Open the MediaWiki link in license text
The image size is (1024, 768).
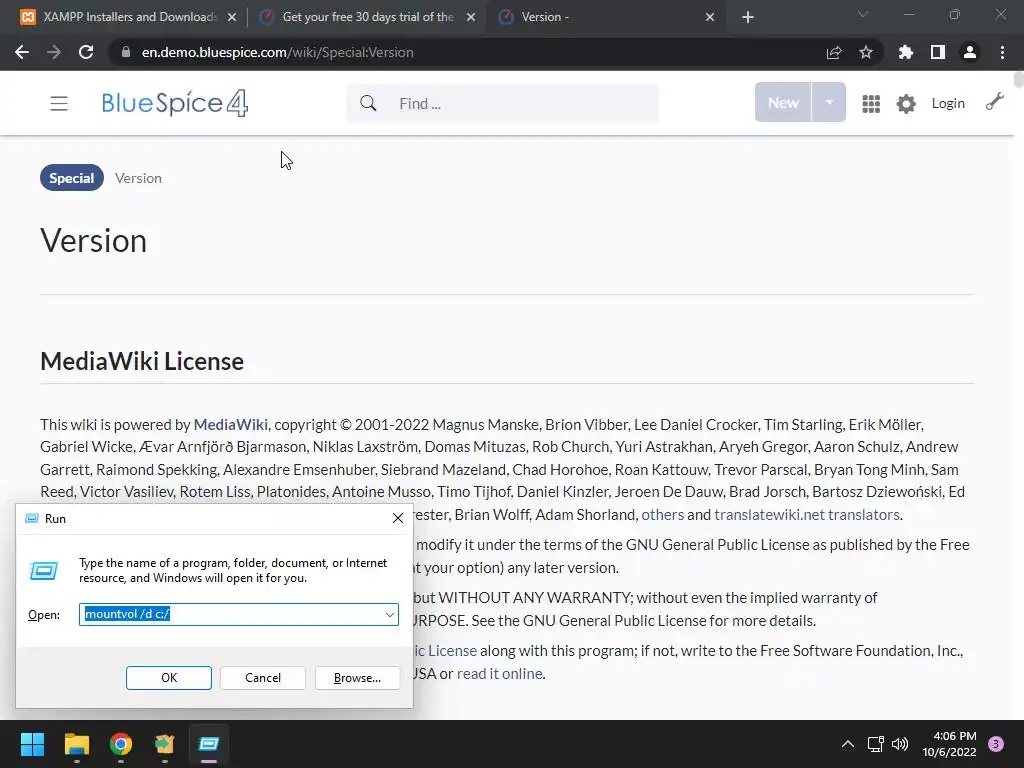[x=231, y=424]
